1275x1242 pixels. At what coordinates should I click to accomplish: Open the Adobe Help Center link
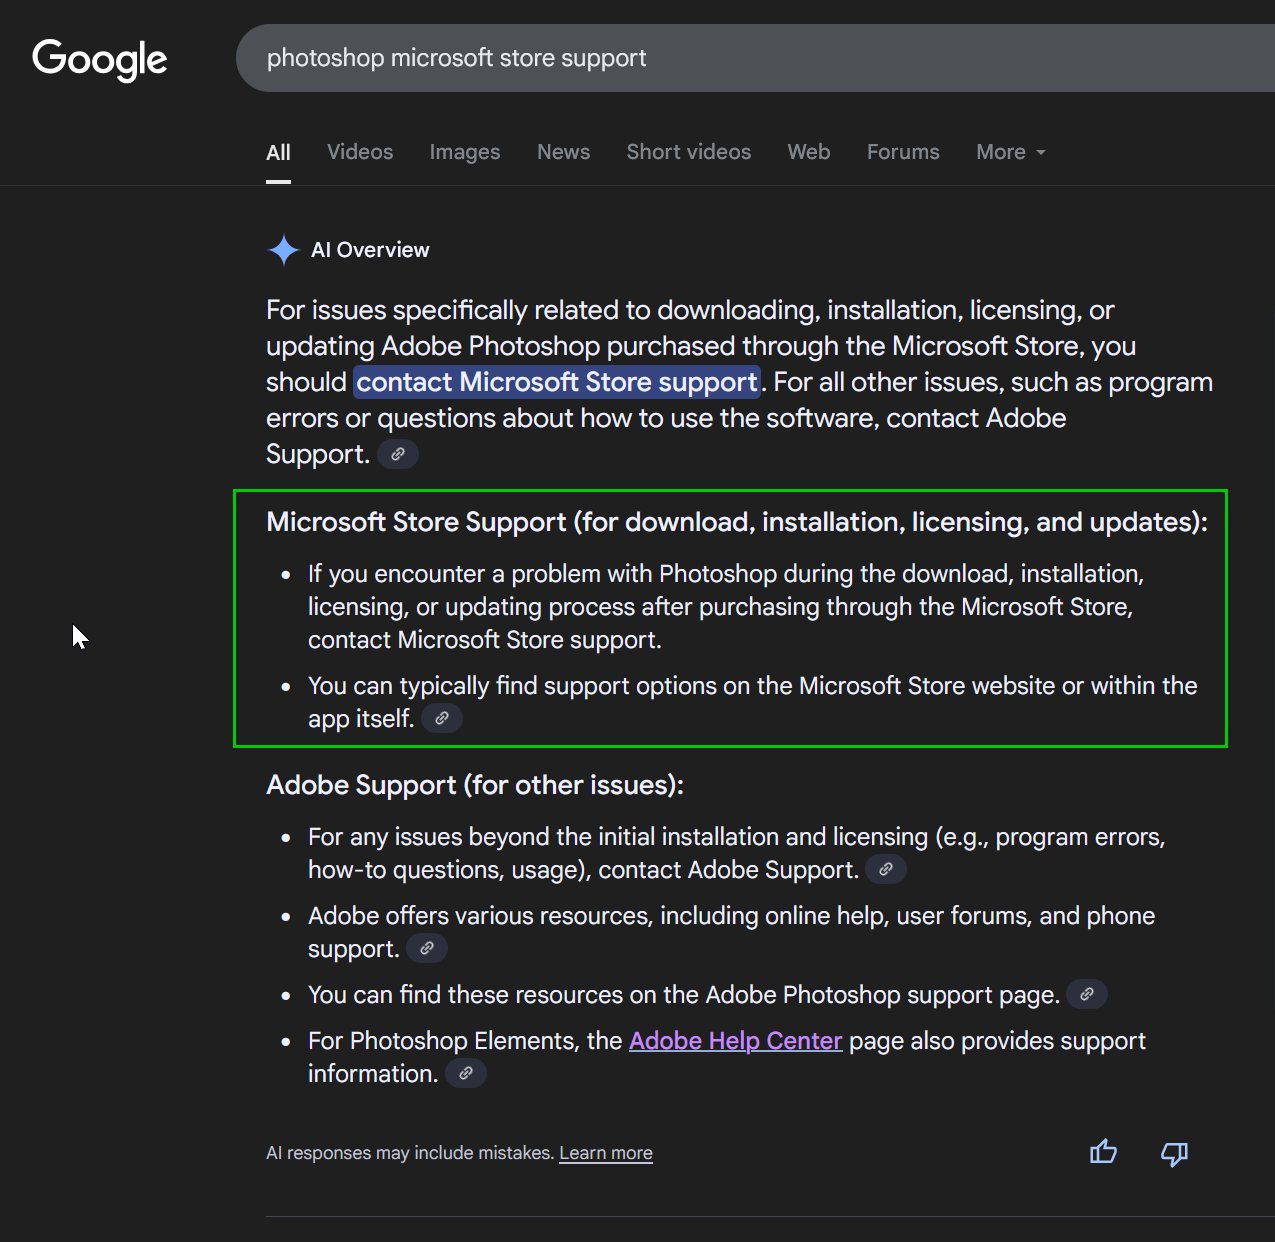point(735,1041)
